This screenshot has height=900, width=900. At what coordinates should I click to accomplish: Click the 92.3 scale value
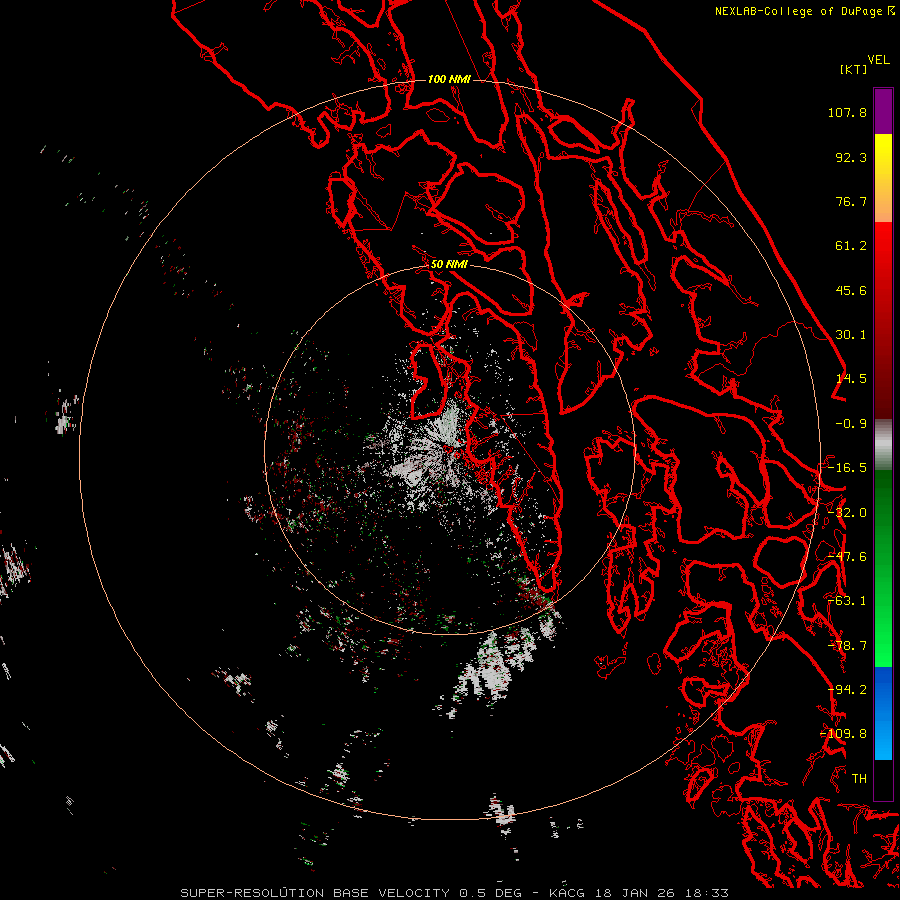click(x=851, y=157)
